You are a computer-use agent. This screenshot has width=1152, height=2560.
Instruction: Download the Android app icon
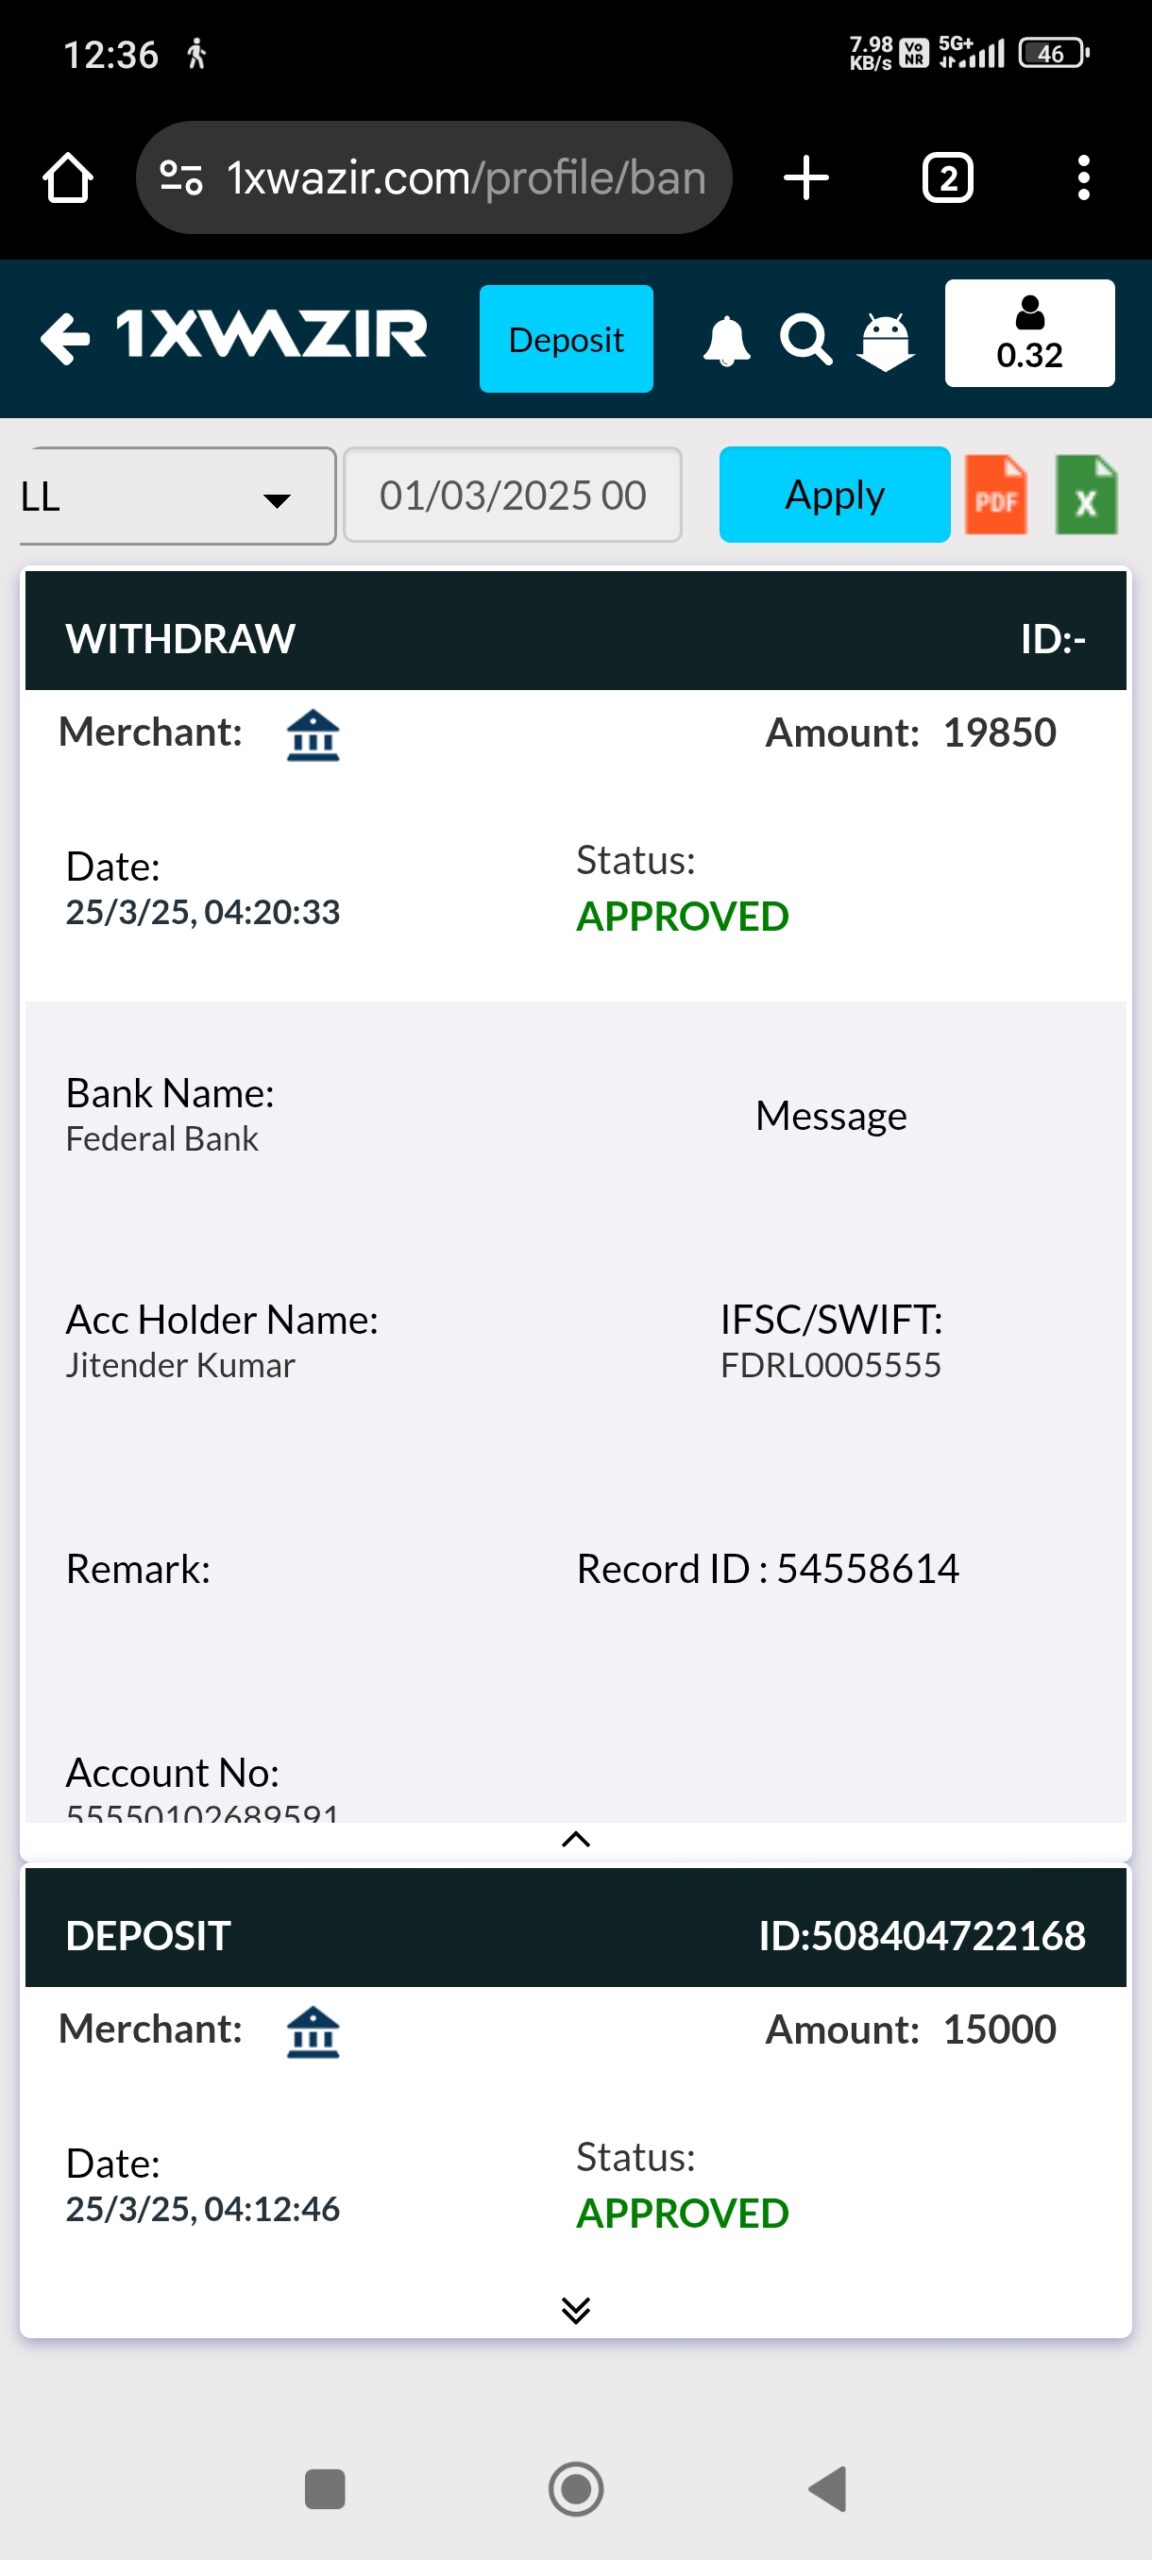tap(886, 340)
